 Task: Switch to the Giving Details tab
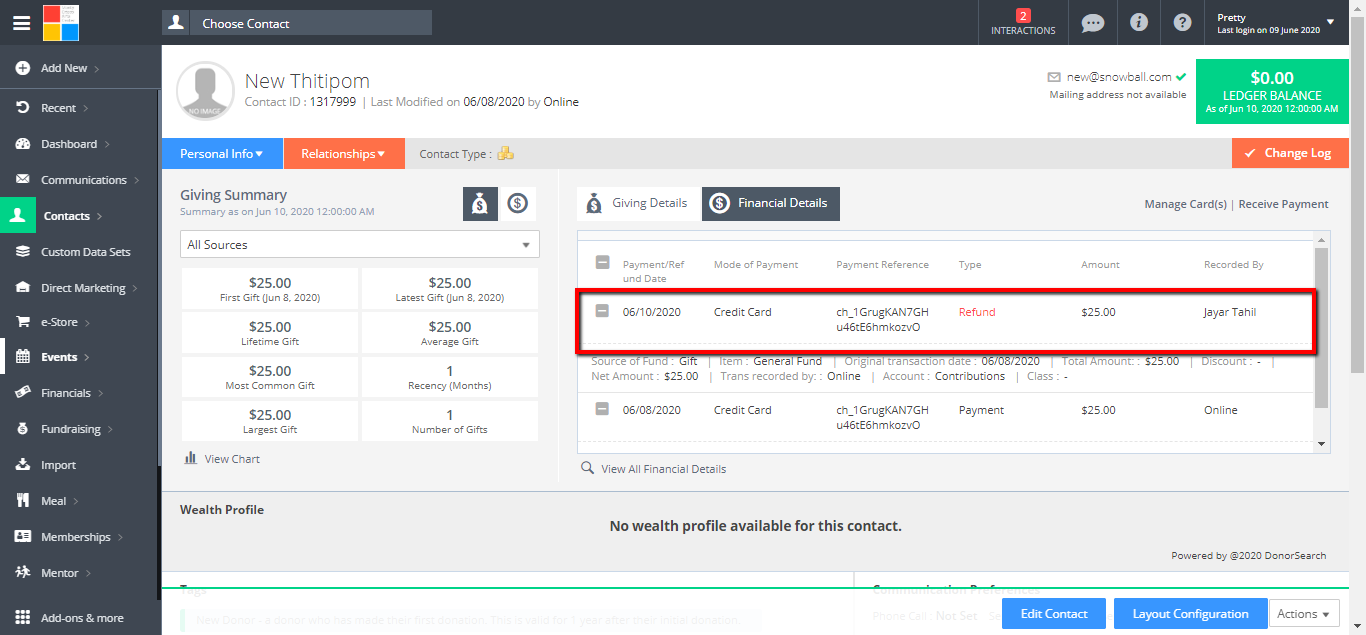637,203
